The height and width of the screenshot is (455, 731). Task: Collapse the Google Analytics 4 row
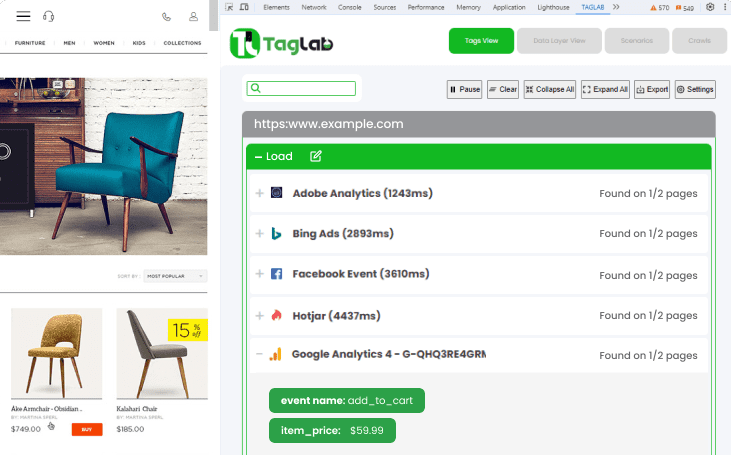point(259,354)
